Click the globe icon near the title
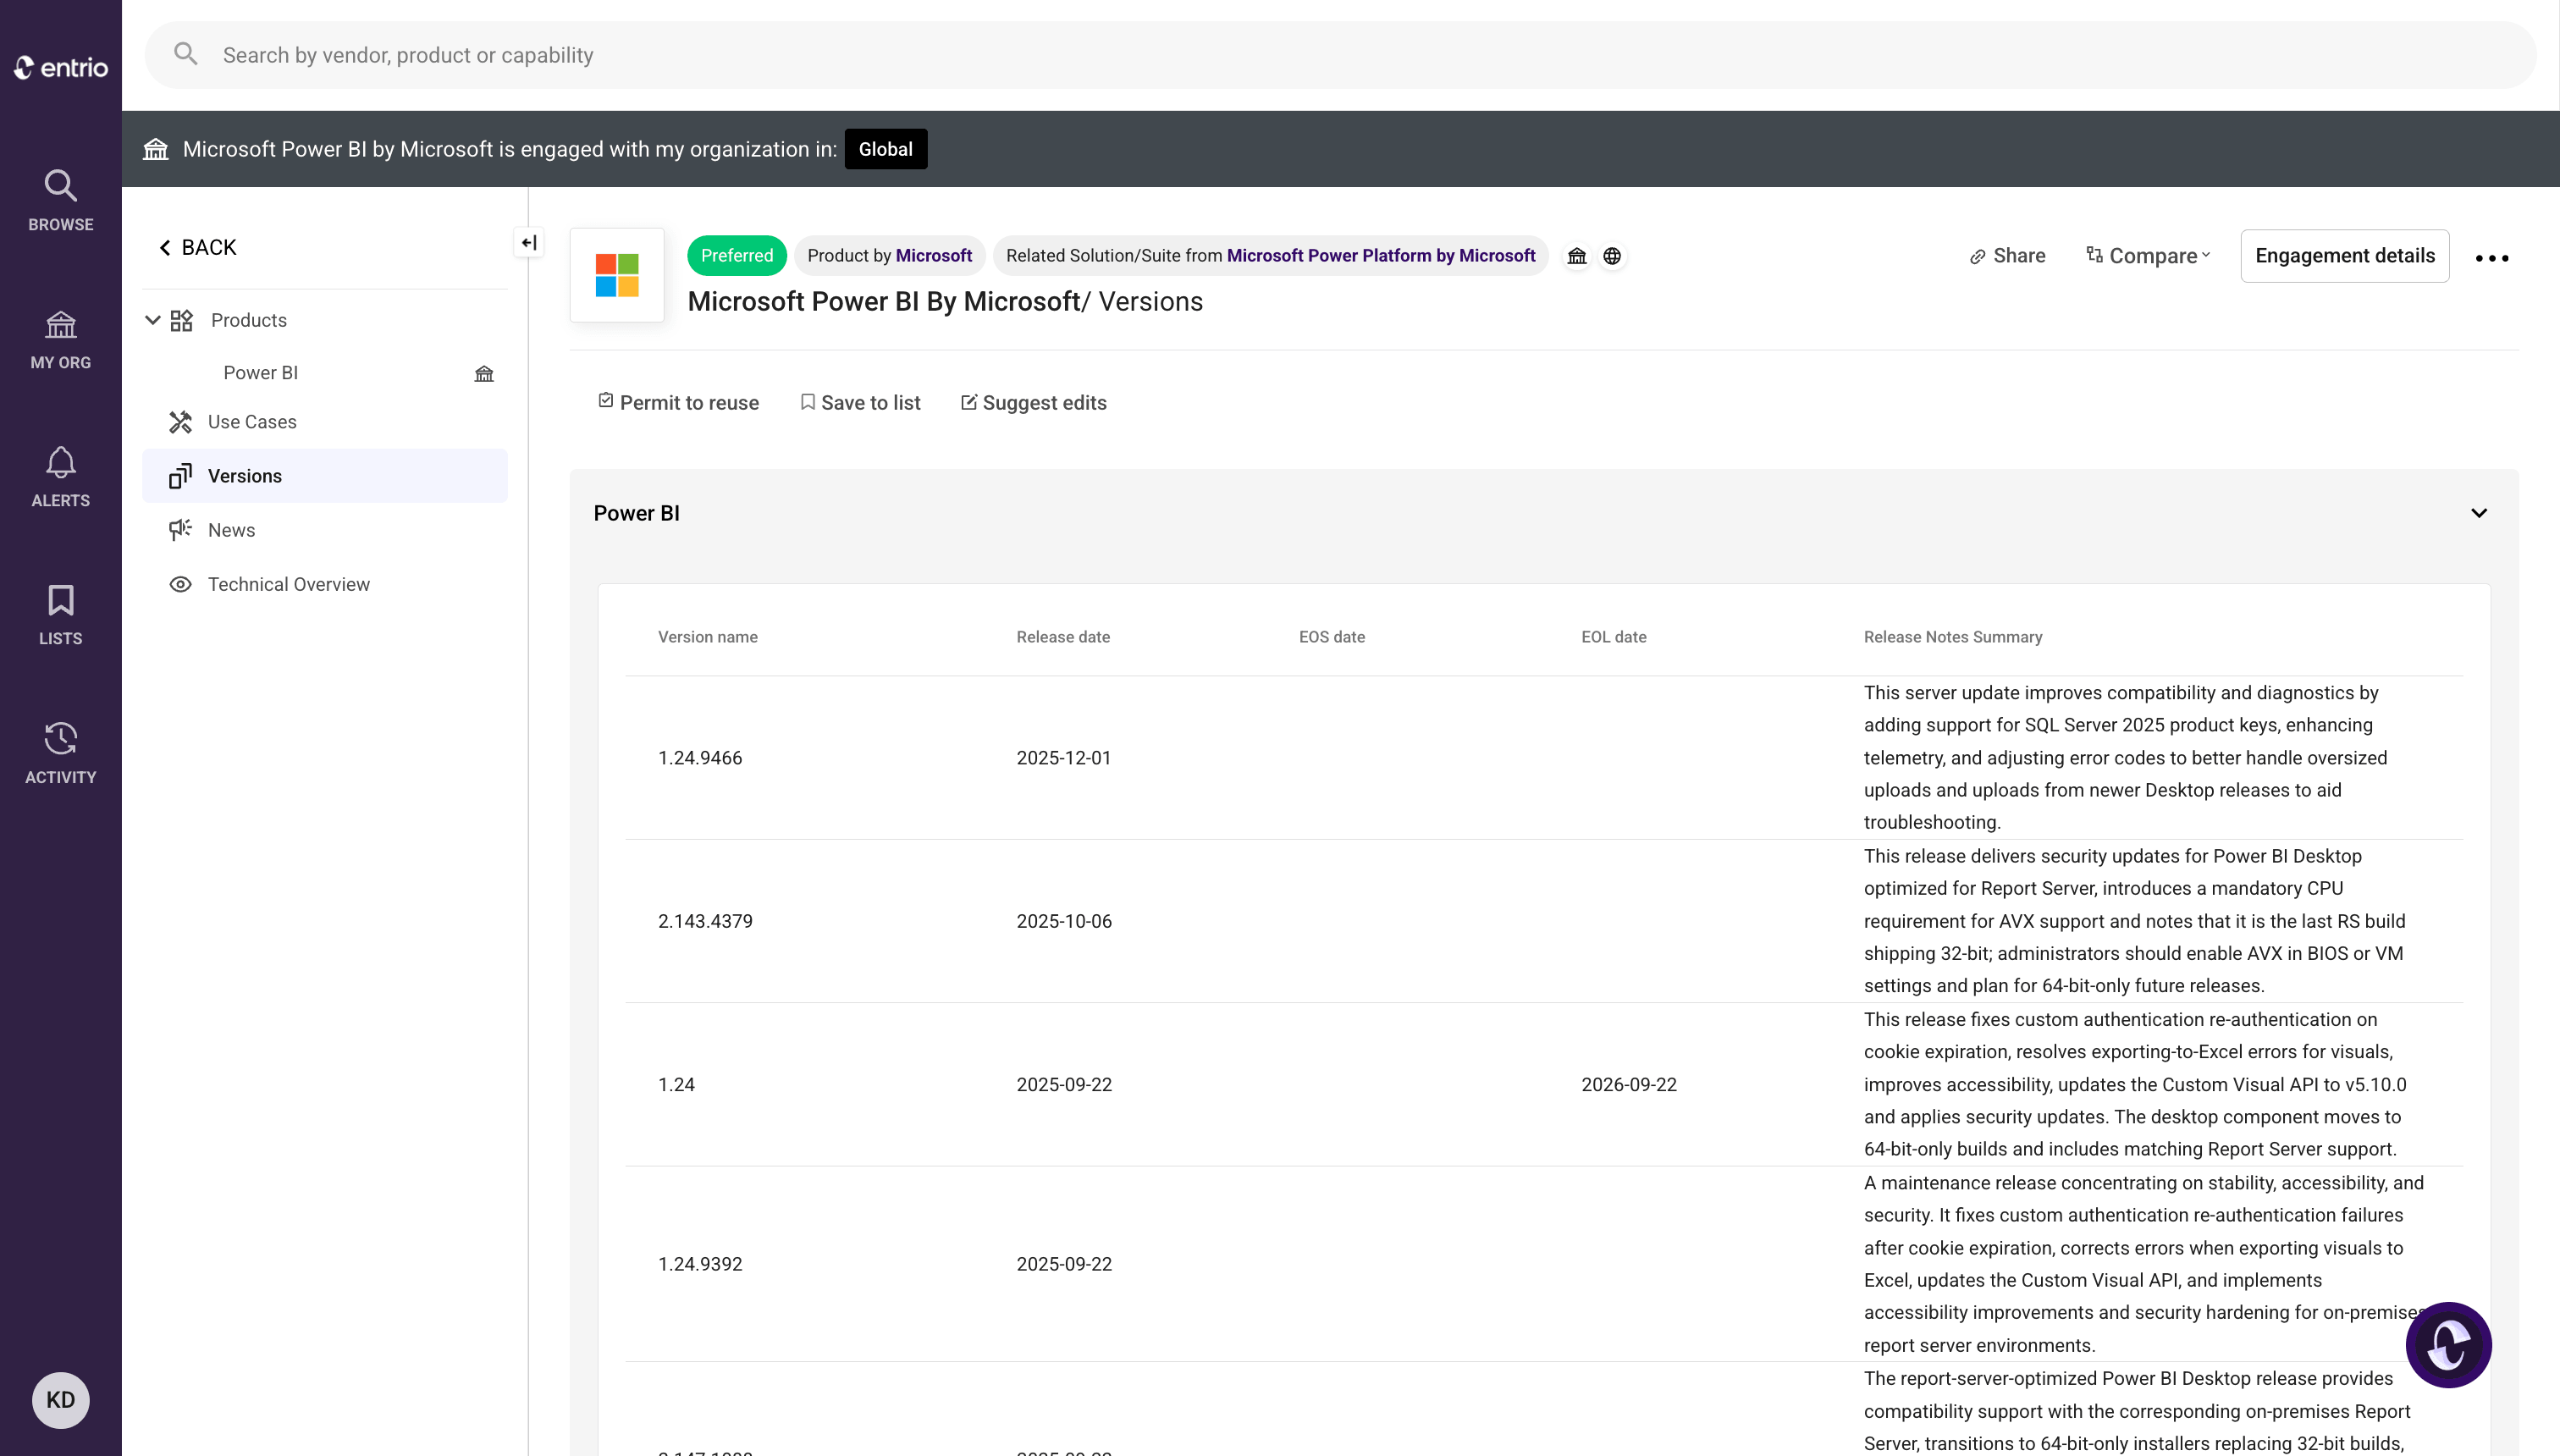The width and height of the screenshot is (2560, 1456). click(x=1612, y=256)
